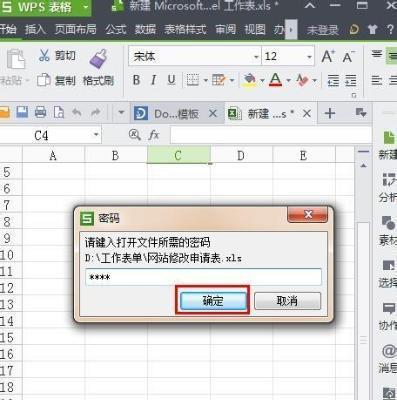Click the cell borders icon

(x=193, y=80)
